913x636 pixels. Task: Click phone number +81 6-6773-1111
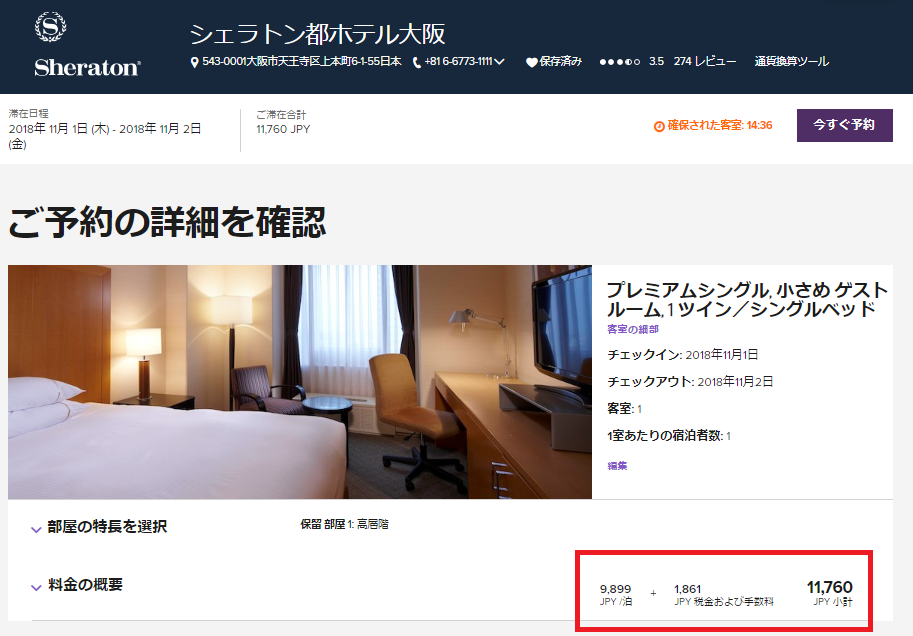pyautogui.click(x=458, y=62)
